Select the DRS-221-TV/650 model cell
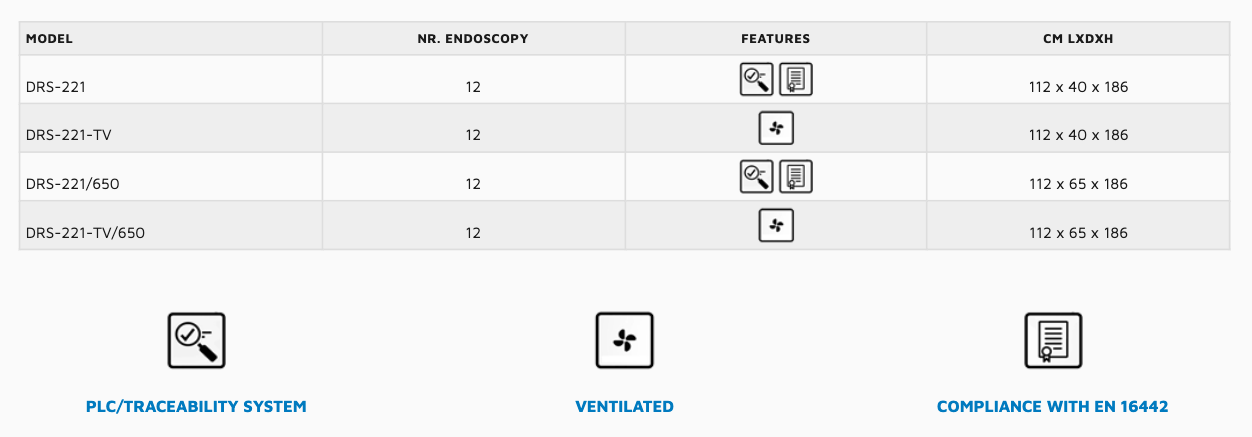 (x=171, y=232)
